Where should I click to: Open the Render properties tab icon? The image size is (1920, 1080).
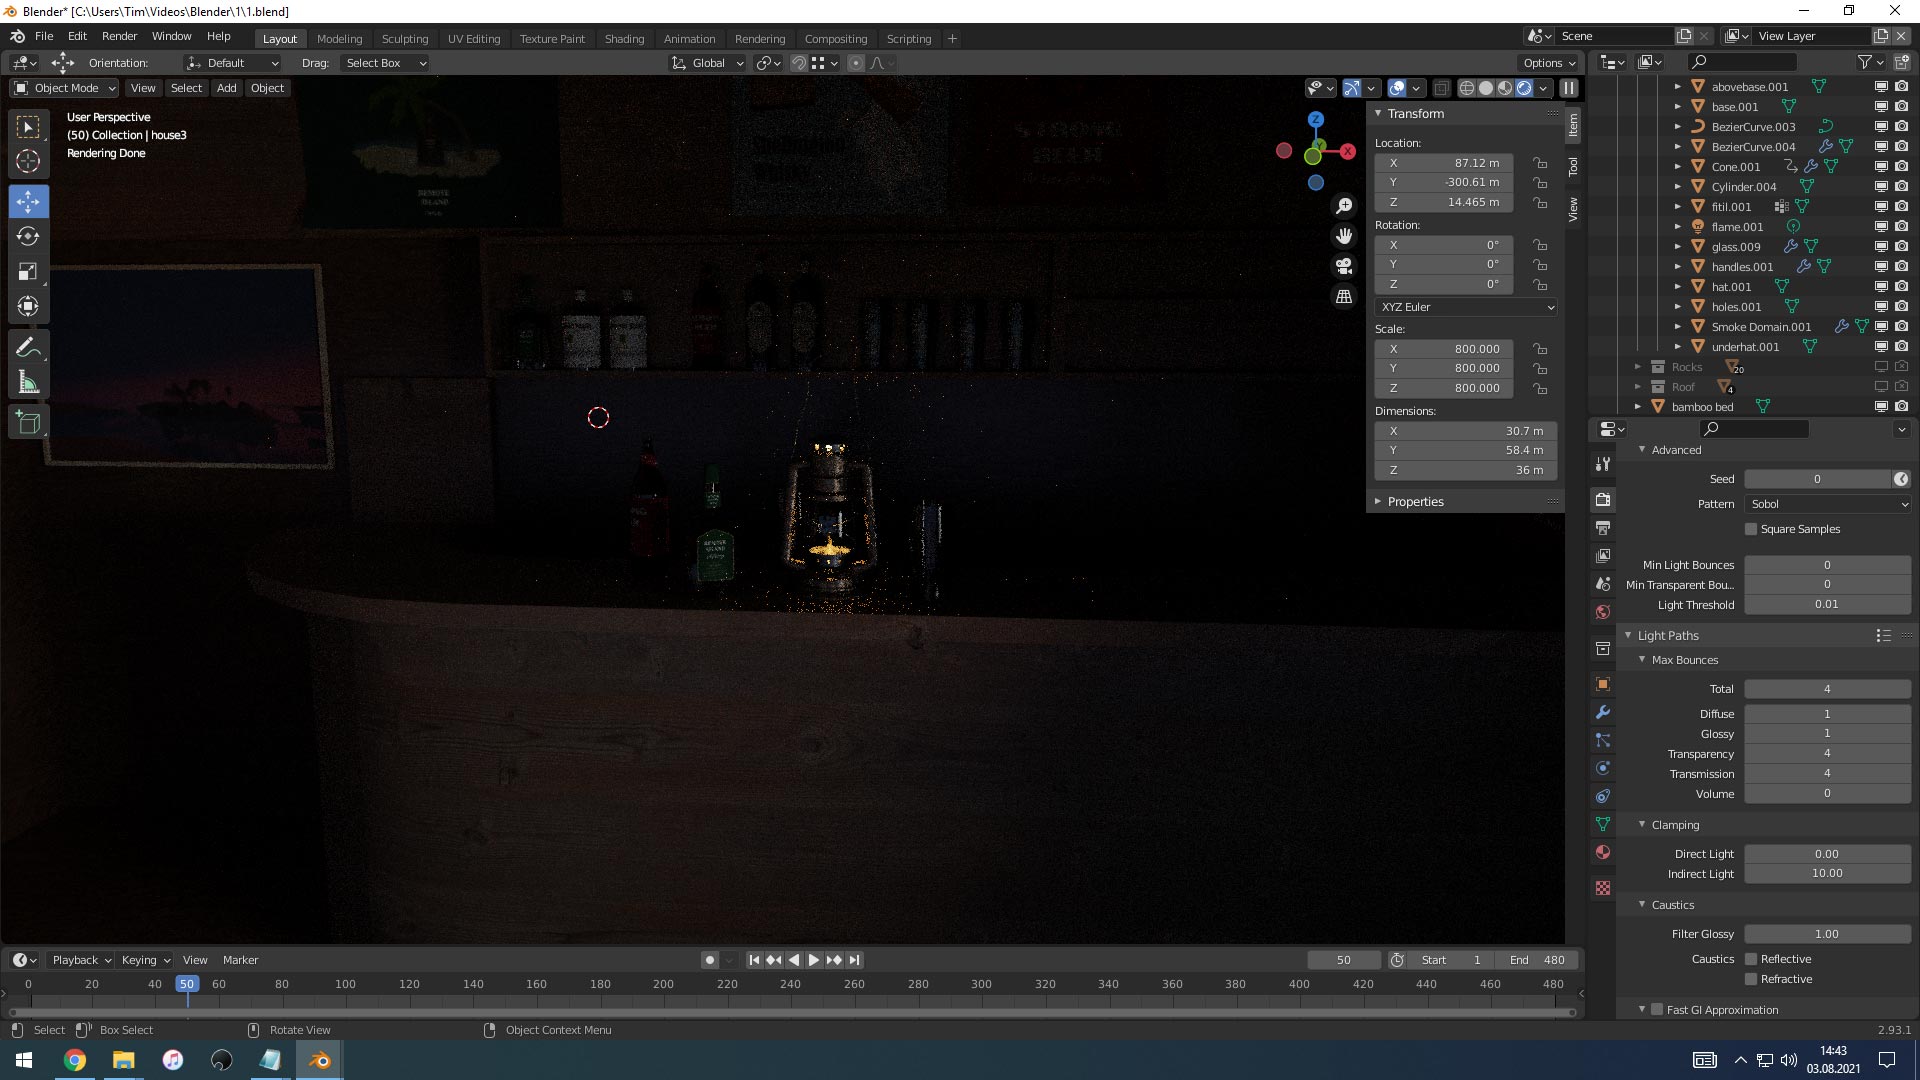[1603, 499]
